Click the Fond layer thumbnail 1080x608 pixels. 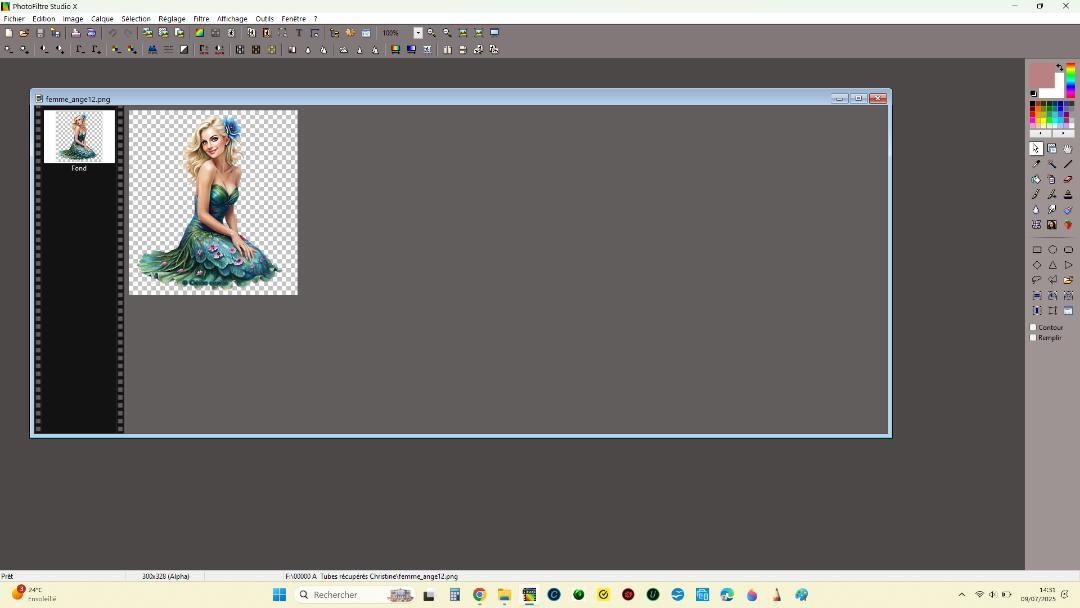(79, 136)
